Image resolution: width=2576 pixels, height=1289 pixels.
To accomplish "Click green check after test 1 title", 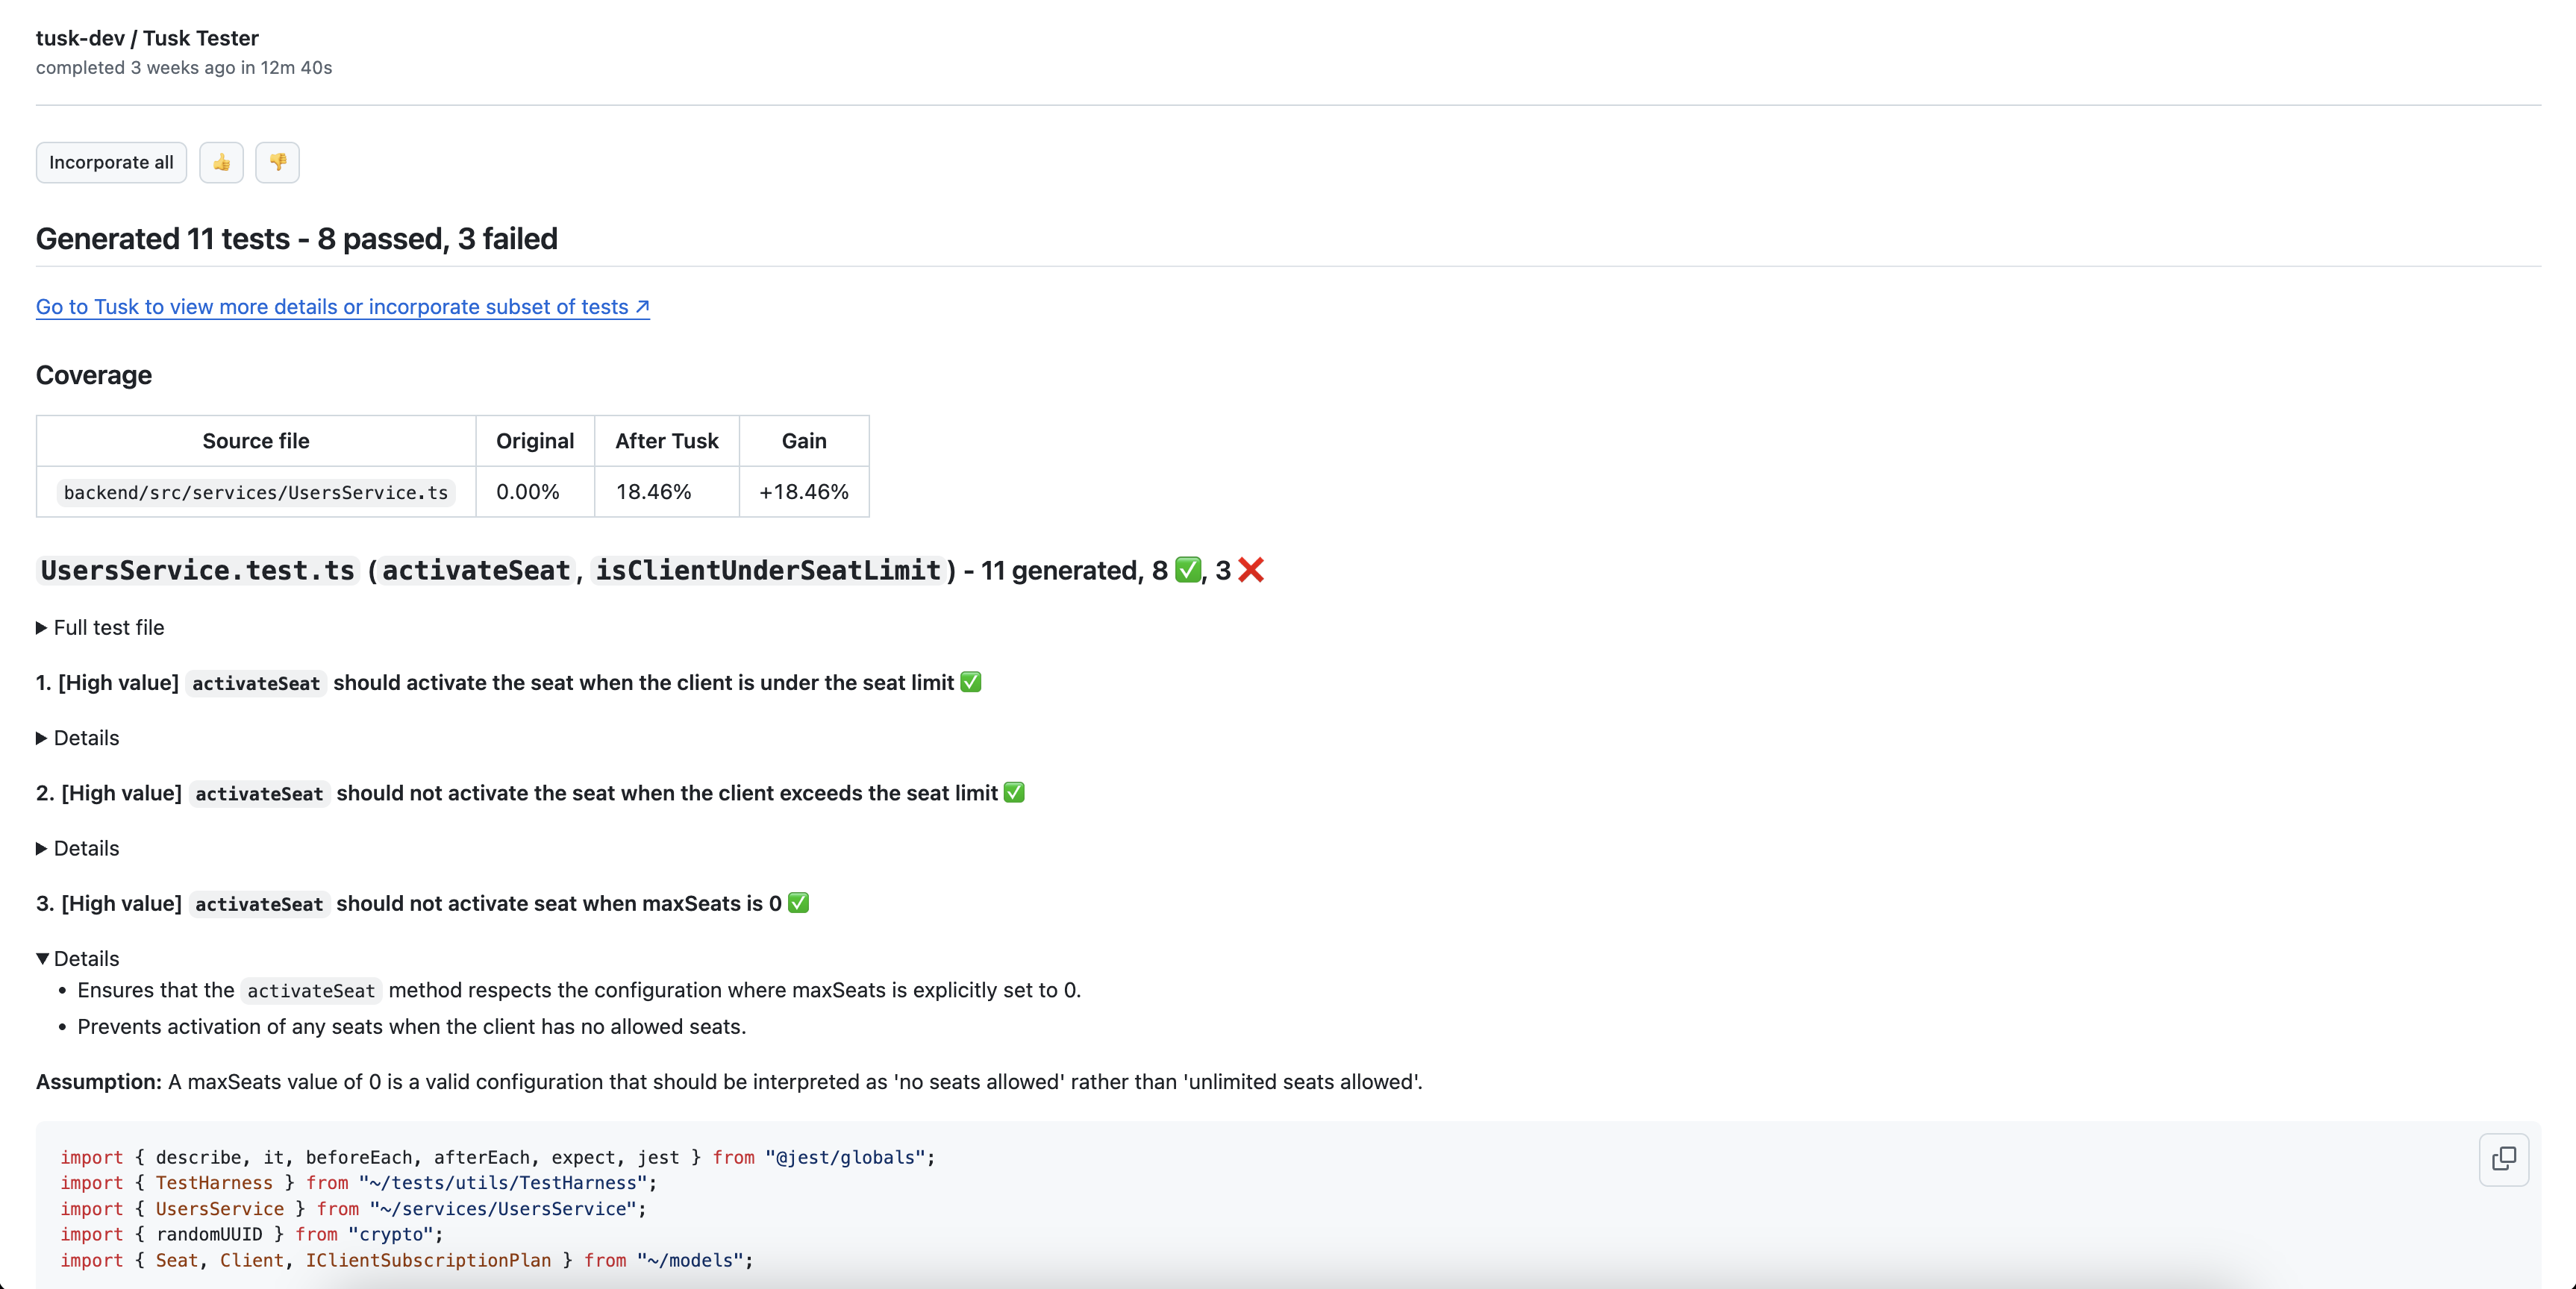I will [970, 682].
